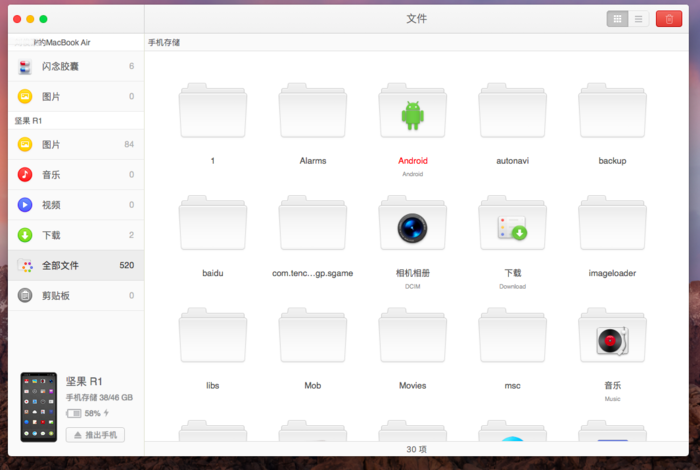The image size is (700, 470).
Task: Select the com.tenc...gp.sgame folder
Action: [x=312, y=223]
